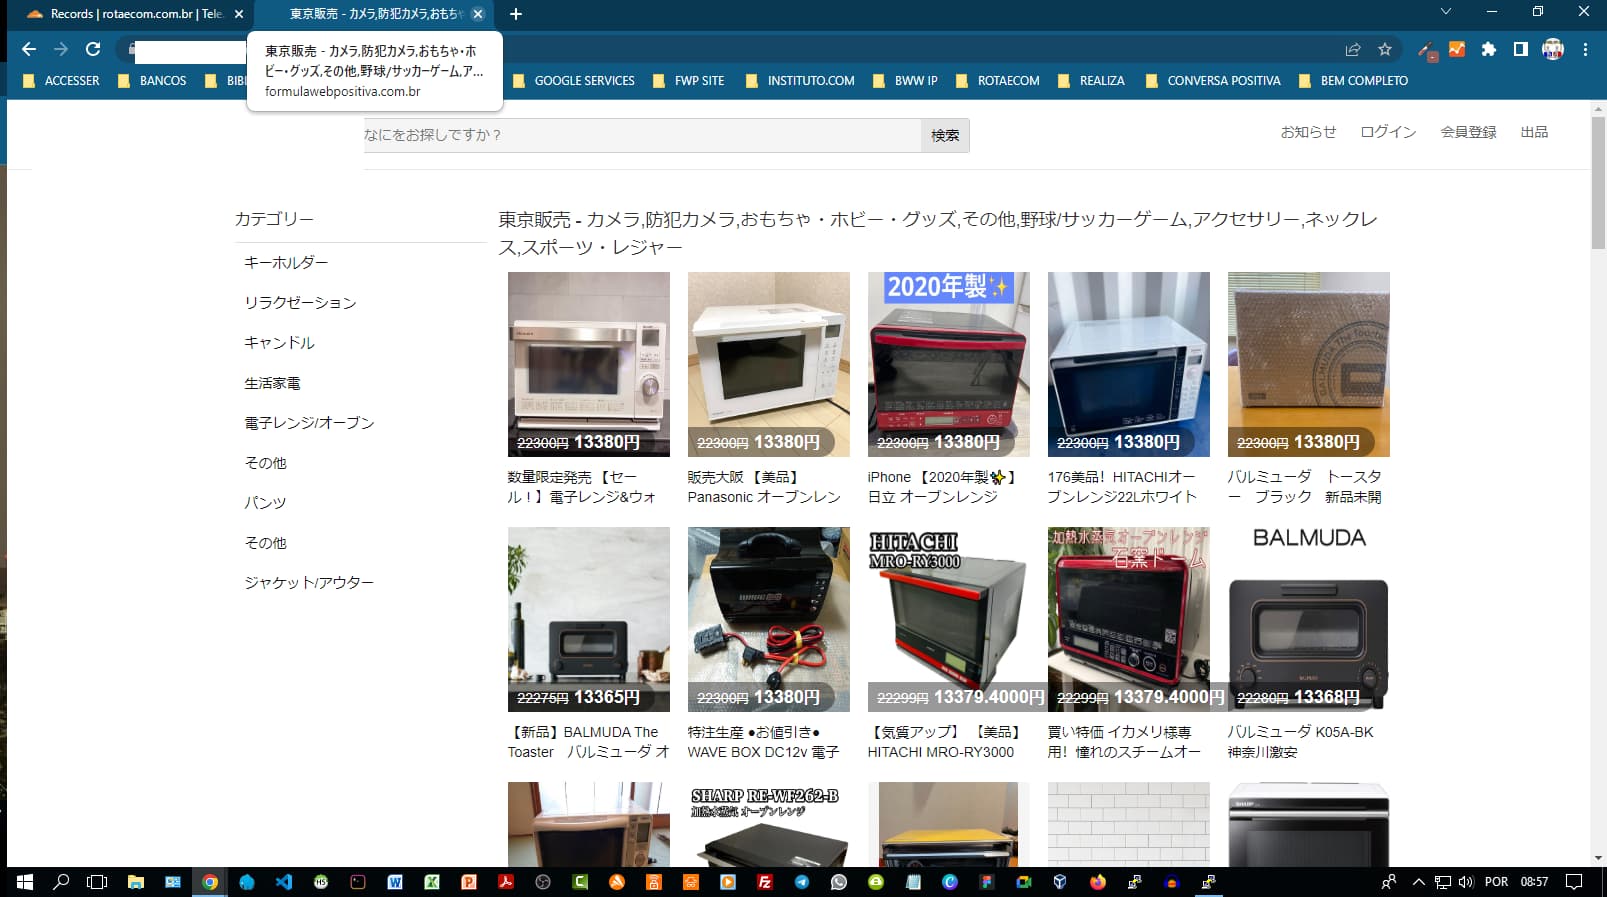Open the Extensions puzzle-piece menu

(1489, 49)
